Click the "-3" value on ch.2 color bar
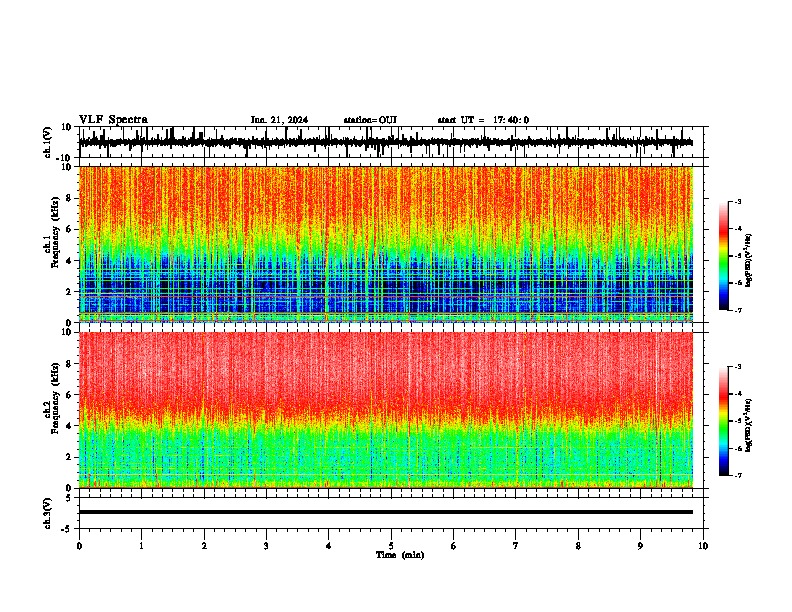The image size is (792, 612). (x=738, y=367)
